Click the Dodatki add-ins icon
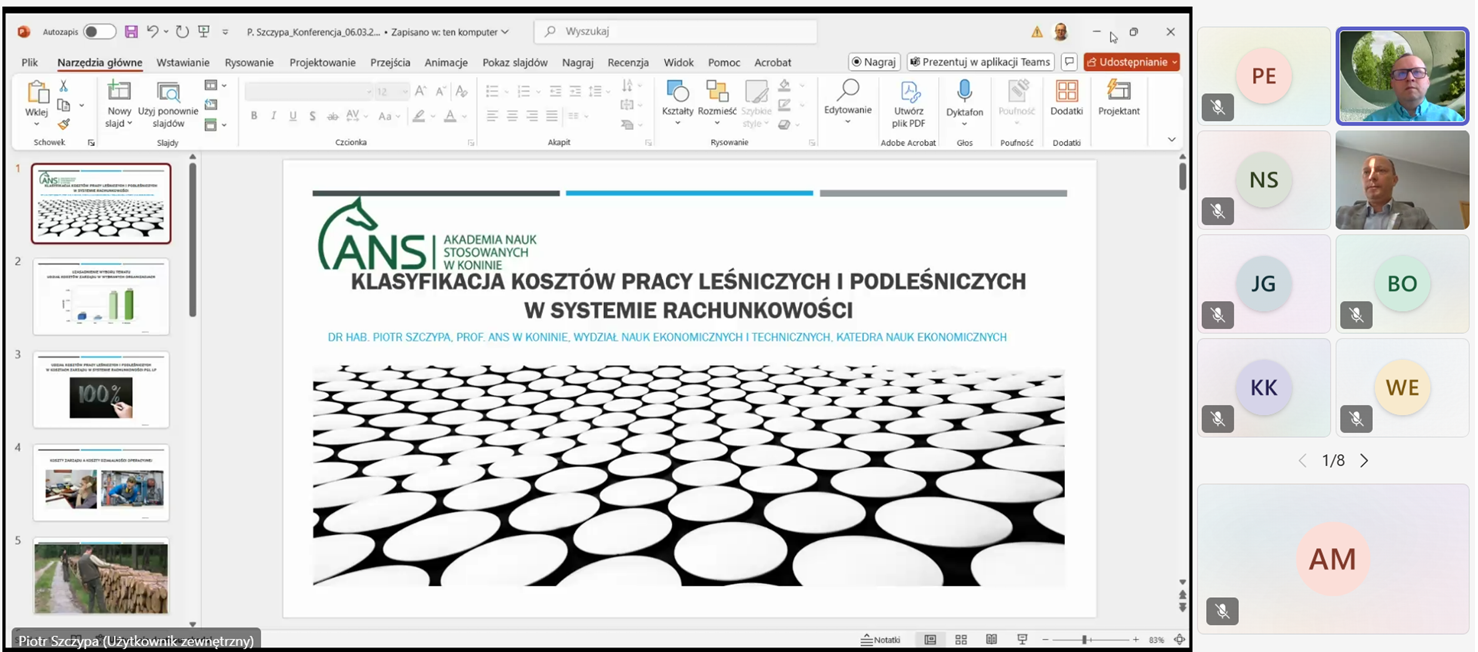The width and height of the screenshot is (1478, 652). (x=1066, y=93)
